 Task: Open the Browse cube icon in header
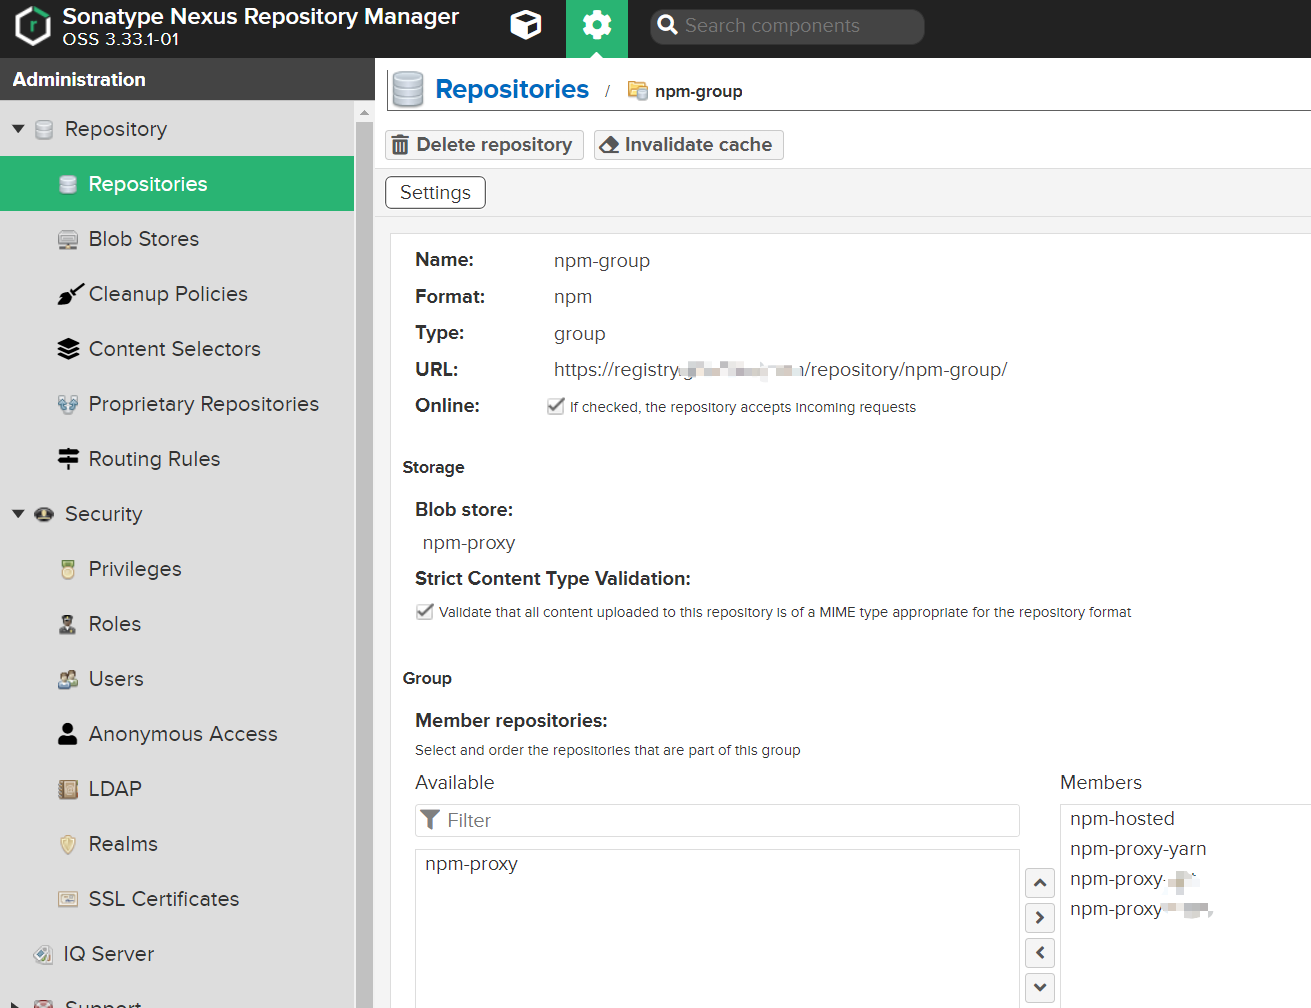tap(526, 25)
